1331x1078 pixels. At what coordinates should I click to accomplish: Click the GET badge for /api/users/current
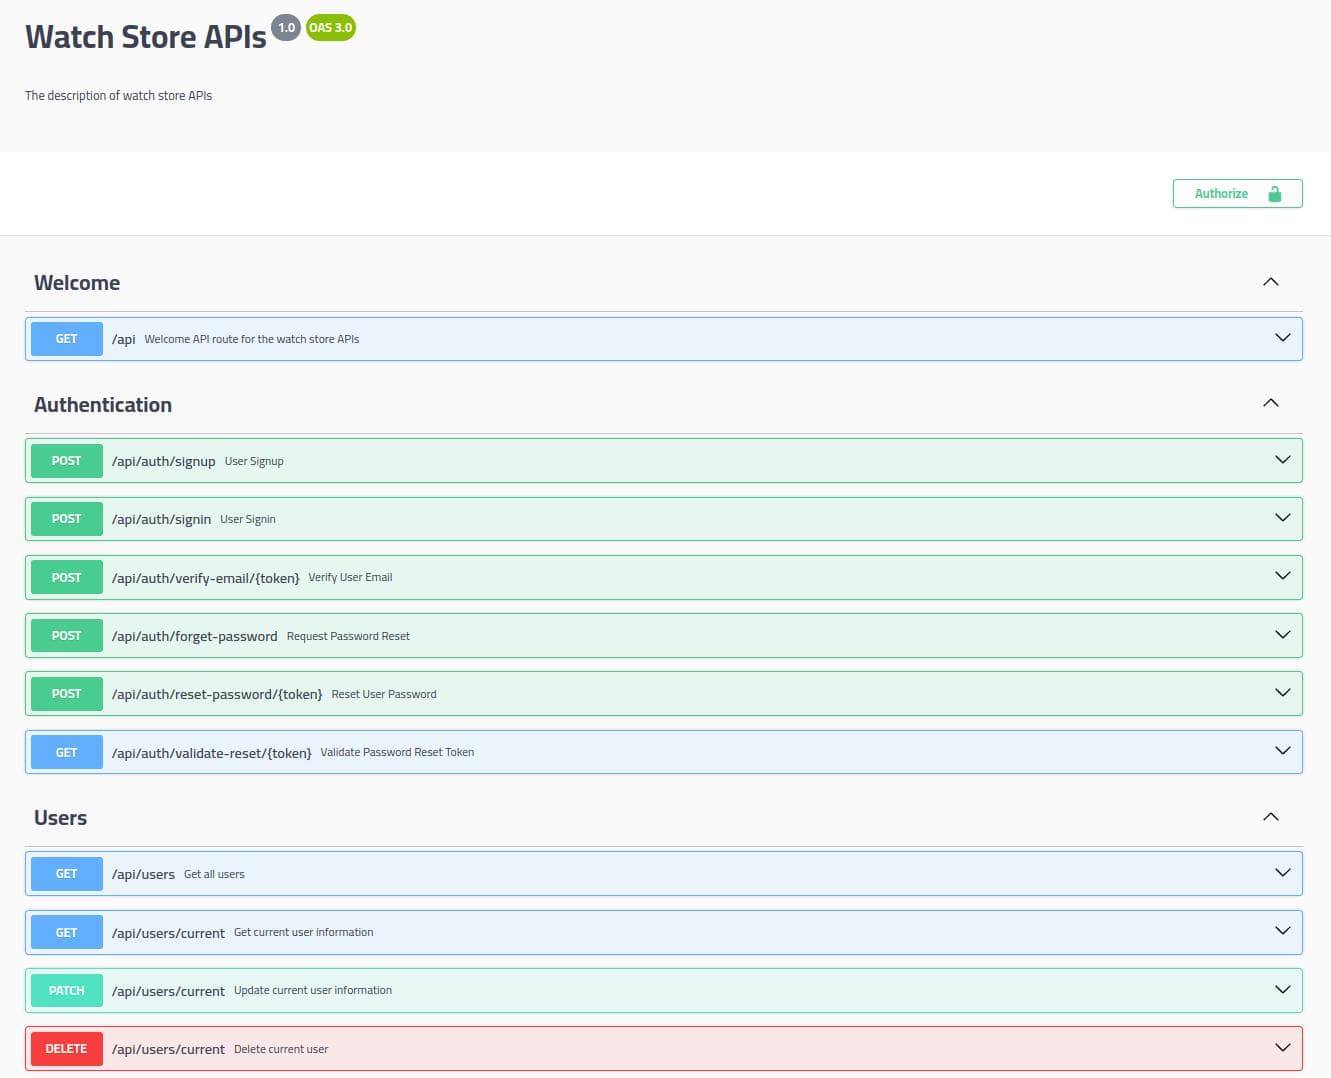pos(67,932)
